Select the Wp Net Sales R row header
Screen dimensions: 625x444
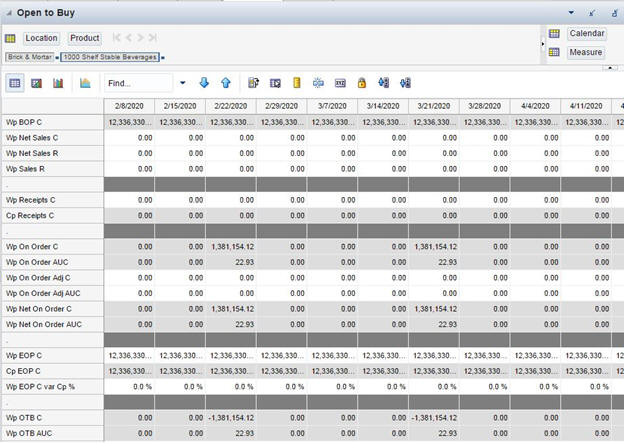(x=53, y=153)
